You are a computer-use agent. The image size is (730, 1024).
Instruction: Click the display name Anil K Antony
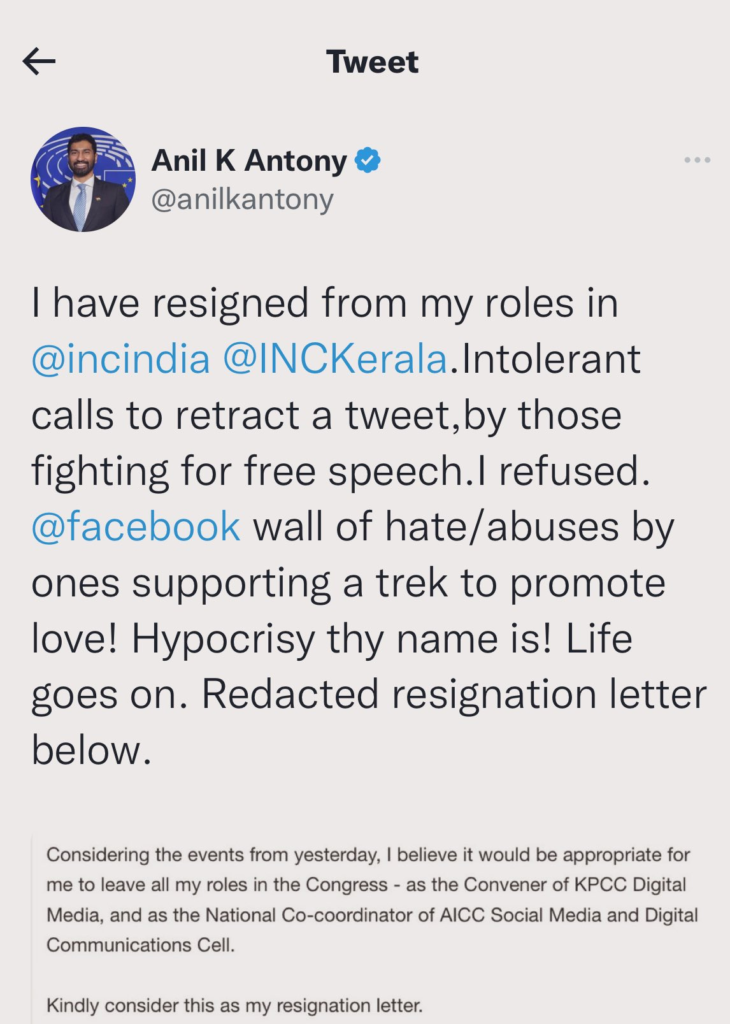[249, 160]
